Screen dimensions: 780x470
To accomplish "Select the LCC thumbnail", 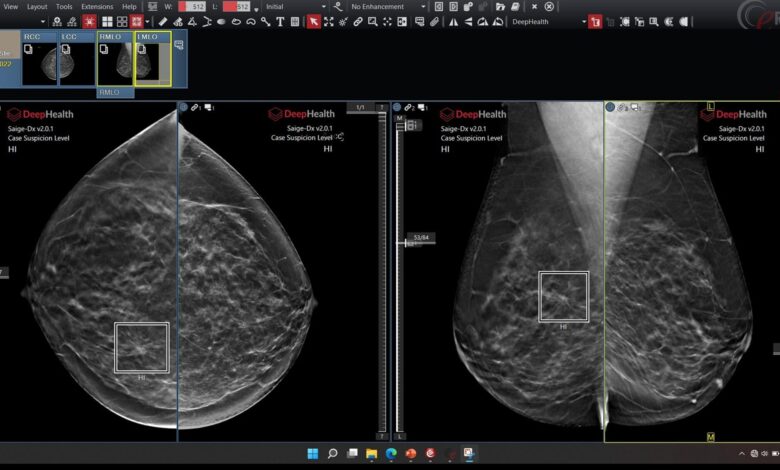I will click(x=77, y=59).
